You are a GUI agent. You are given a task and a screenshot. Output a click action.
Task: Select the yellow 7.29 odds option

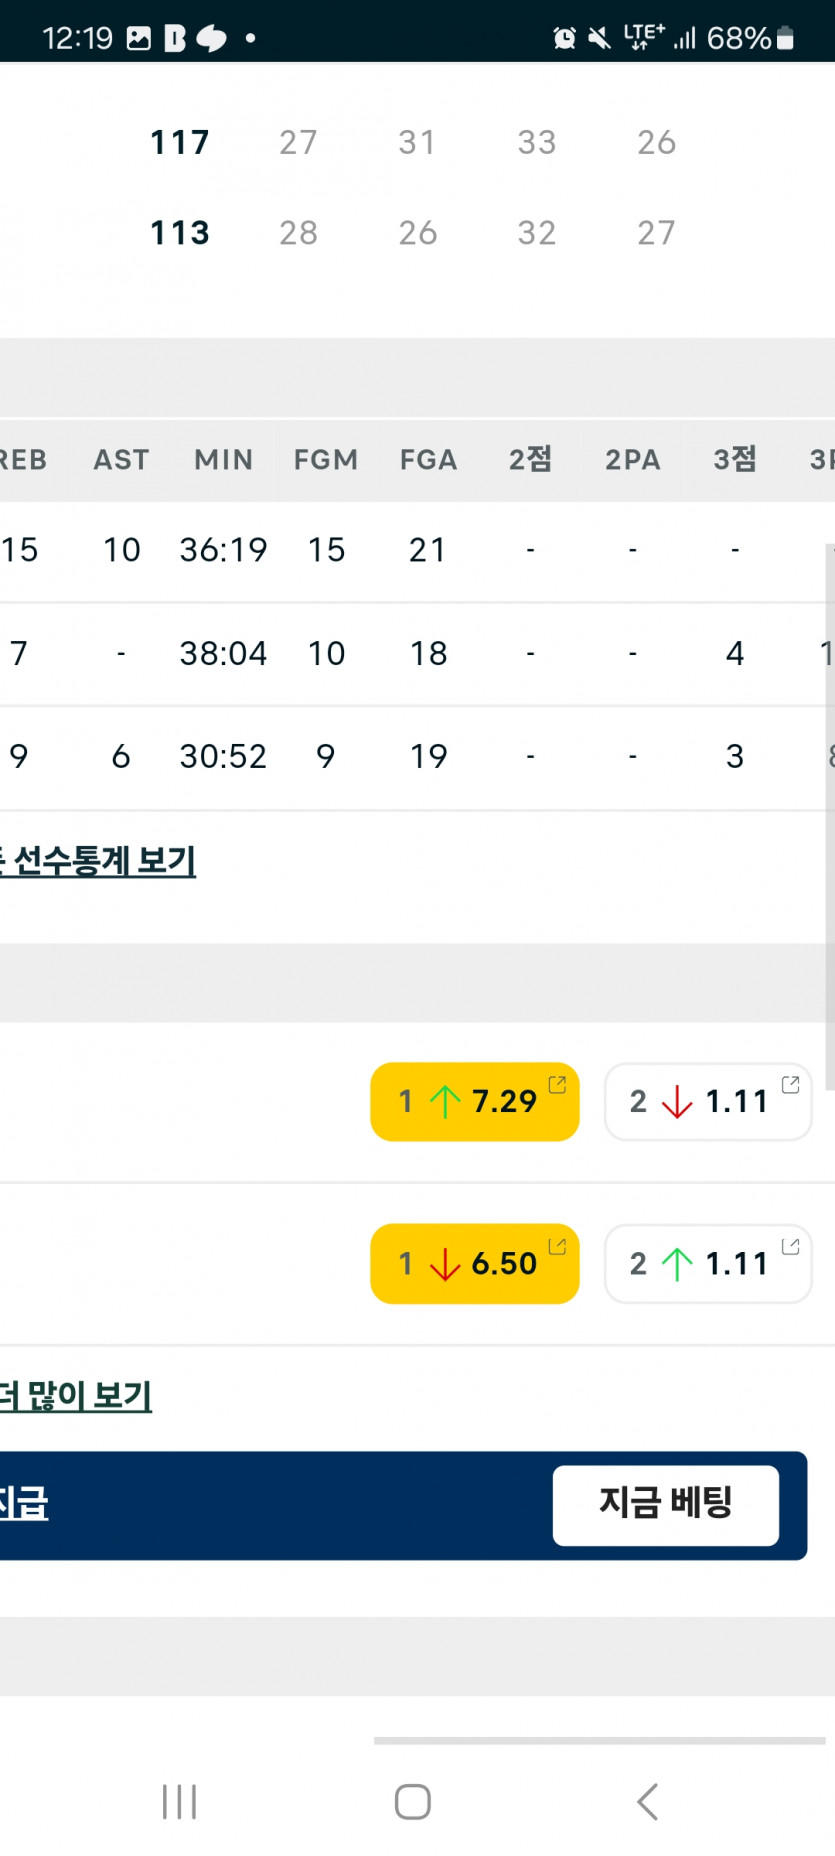click(474, 1101)
